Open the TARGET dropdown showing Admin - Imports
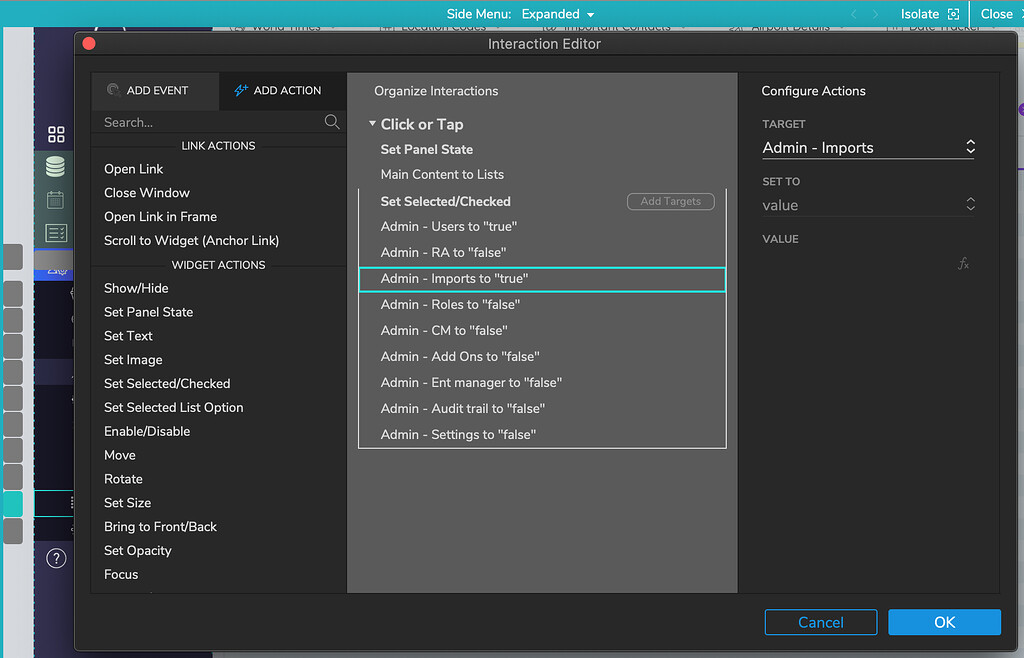The image size is (1024, 658). coord(868,147)
